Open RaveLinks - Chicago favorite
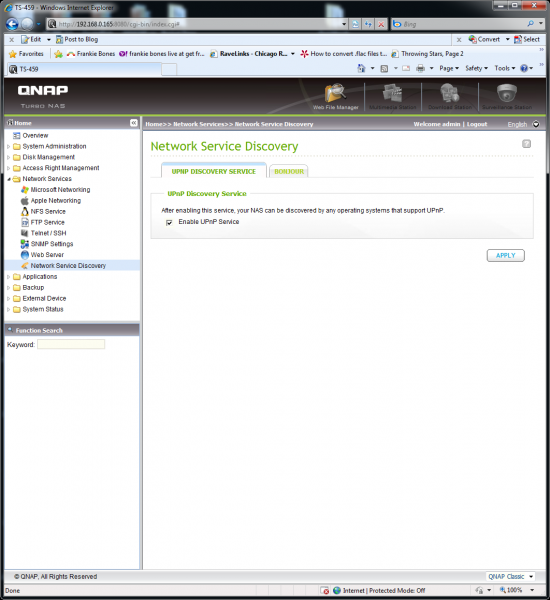This screenshot has width=550, height=600. click(248, 54)
